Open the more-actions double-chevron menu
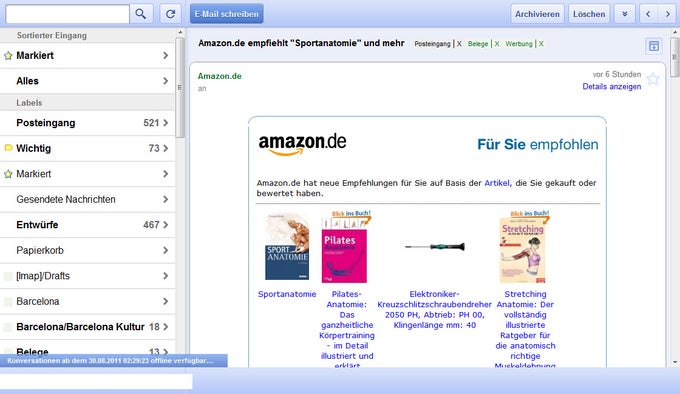 (x=624, y=14)
